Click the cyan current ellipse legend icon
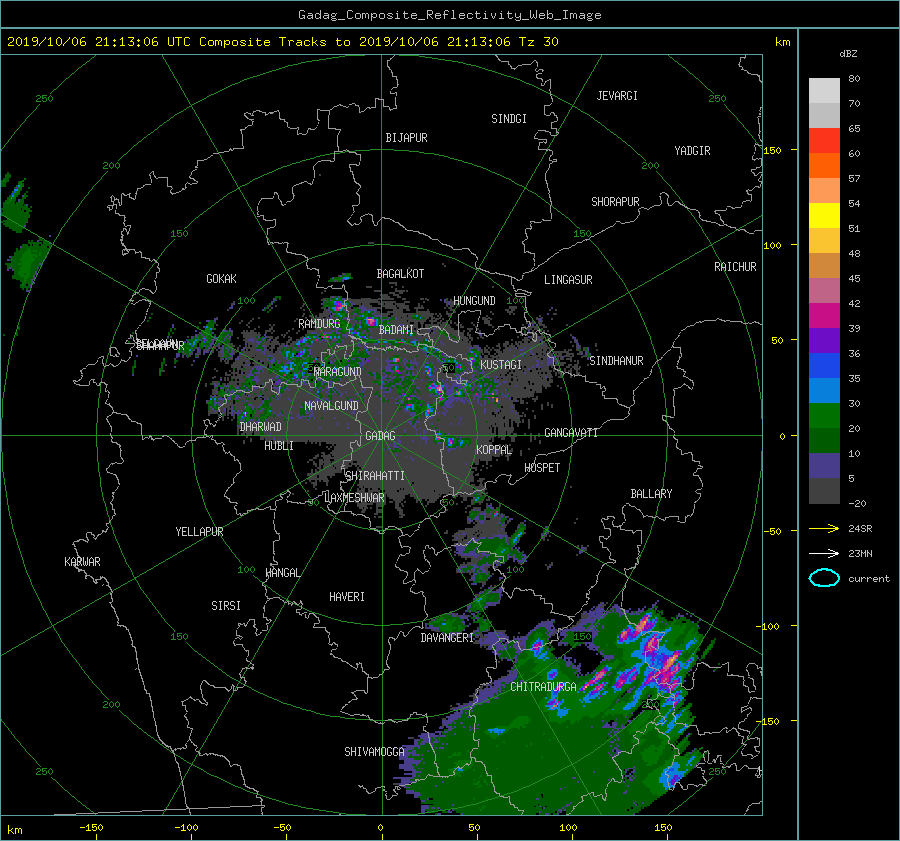Viewport: 900px width, 841px height. [824, 578]
